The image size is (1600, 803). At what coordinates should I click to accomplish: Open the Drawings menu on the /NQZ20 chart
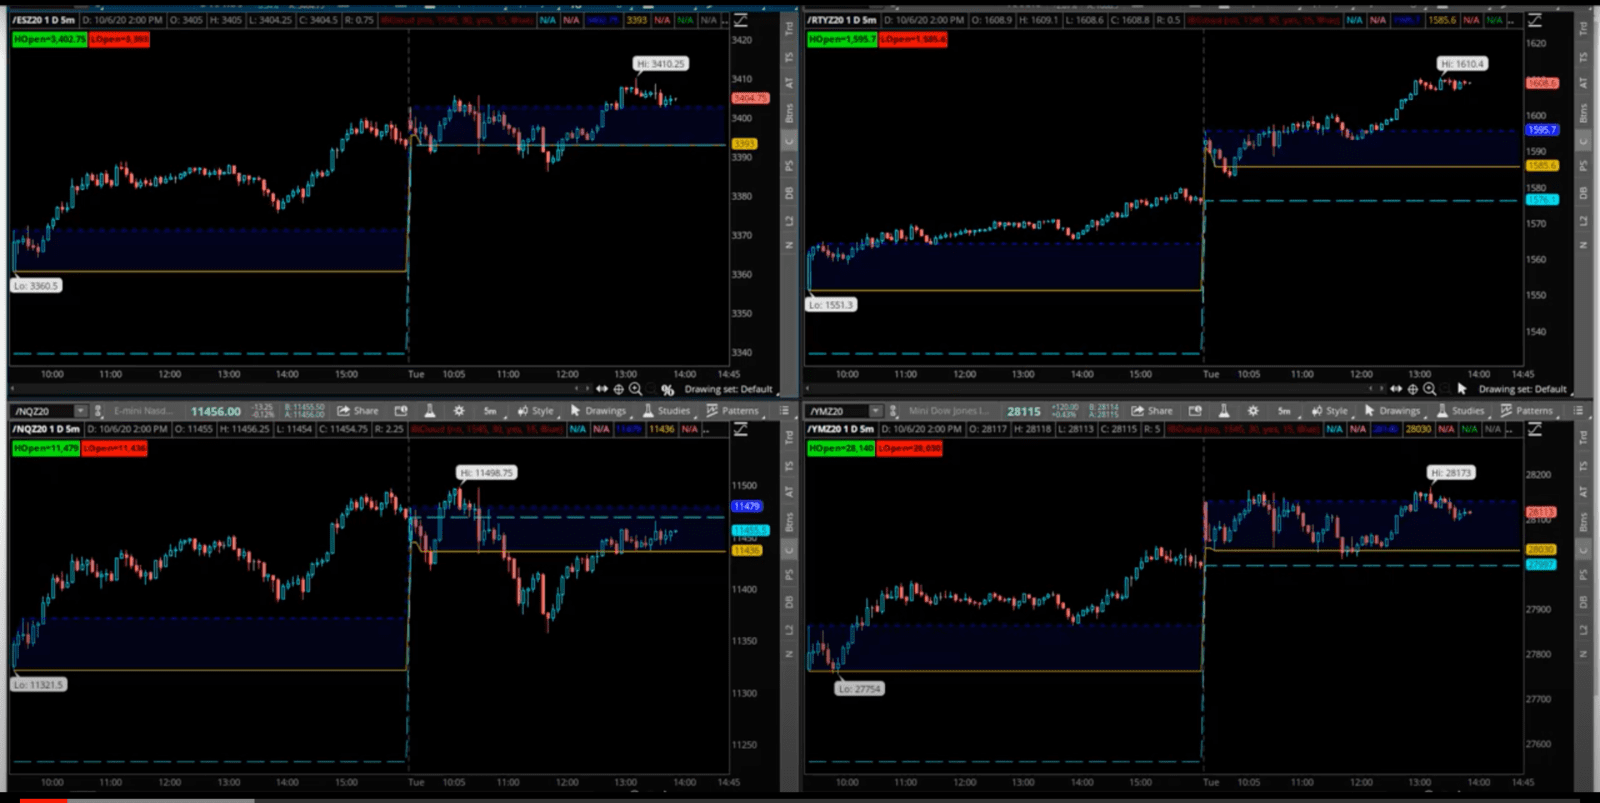pyautogui.click(x=598, y=411)
